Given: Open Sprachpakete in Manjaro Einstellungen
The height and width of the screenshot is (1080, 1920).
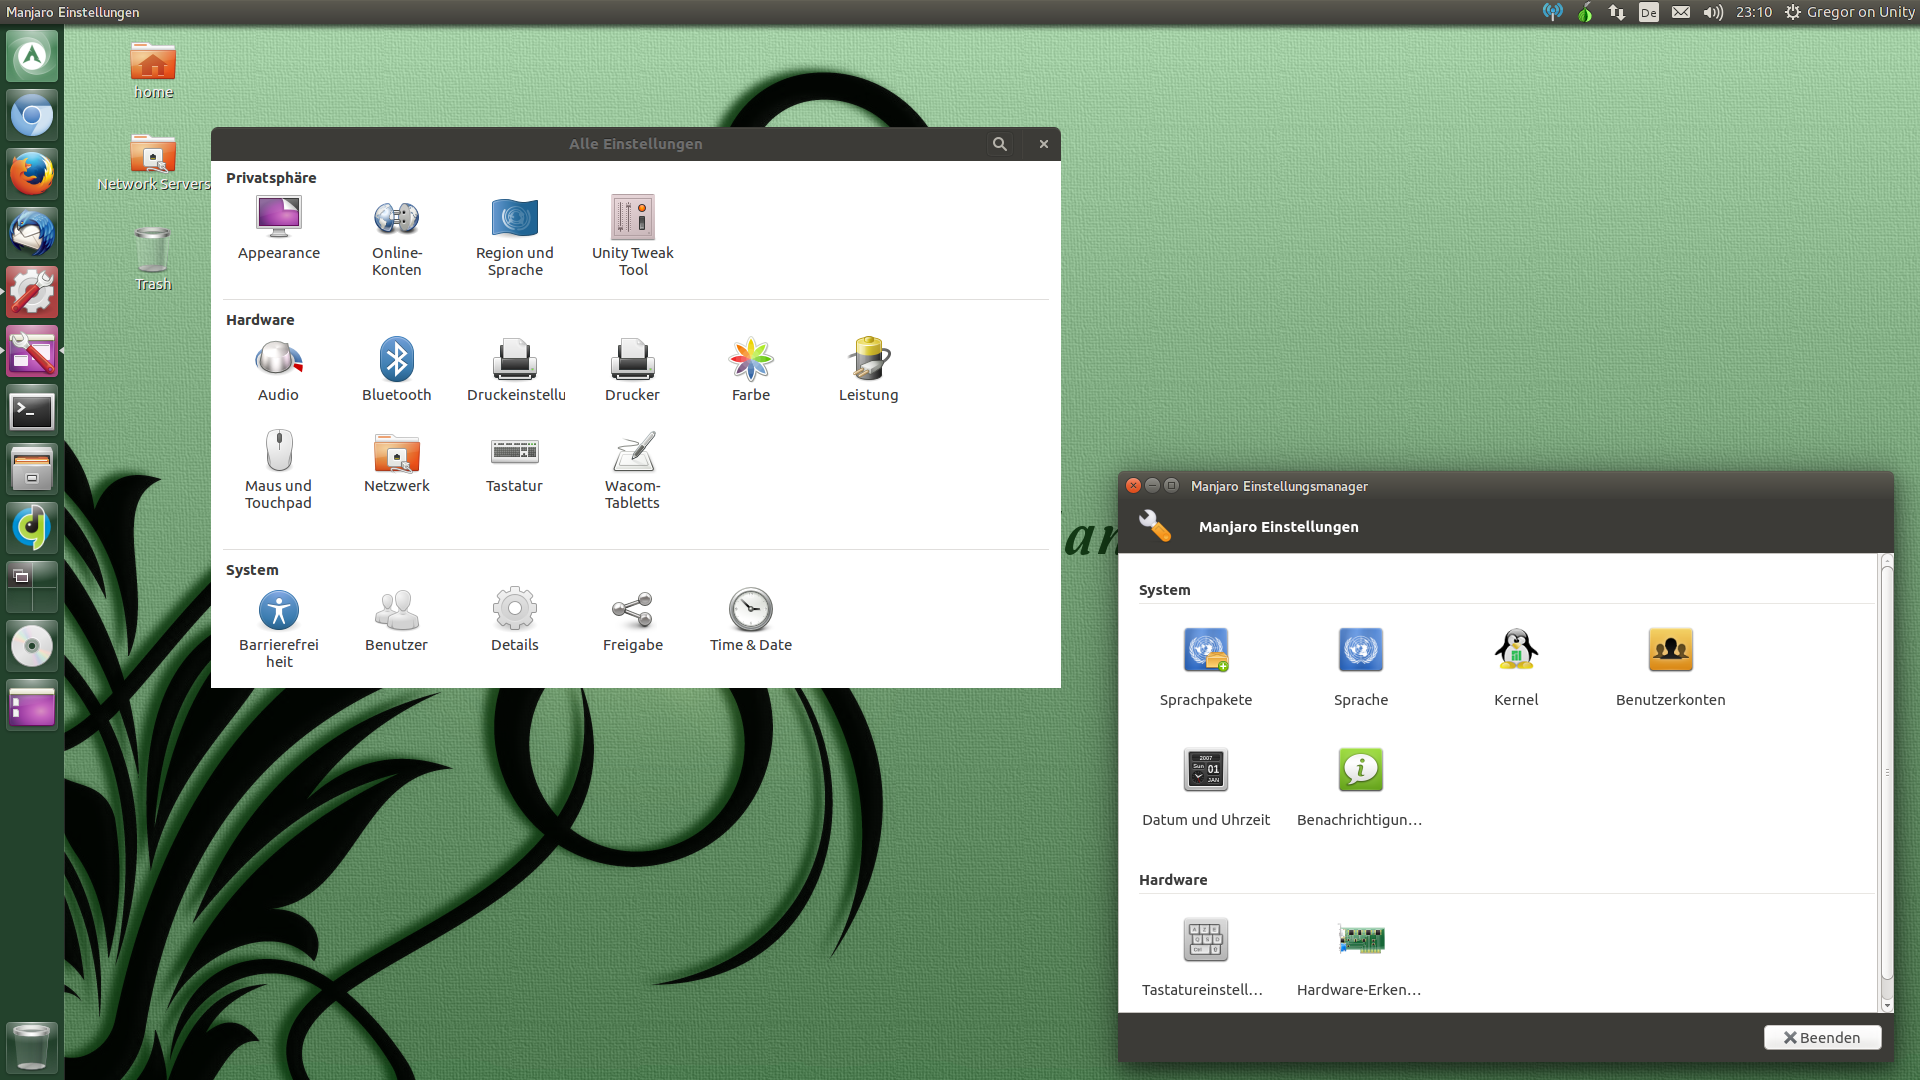Looking at the screenshot, I should 1205,666.
